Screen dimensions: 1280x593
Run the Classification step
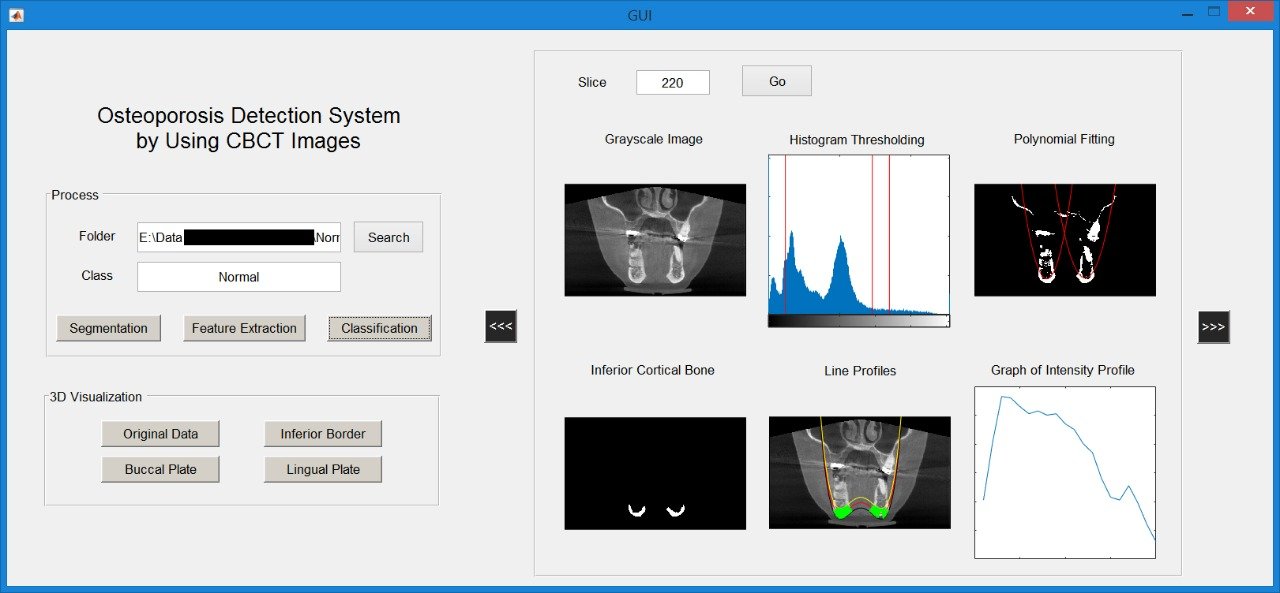[379, 328]
